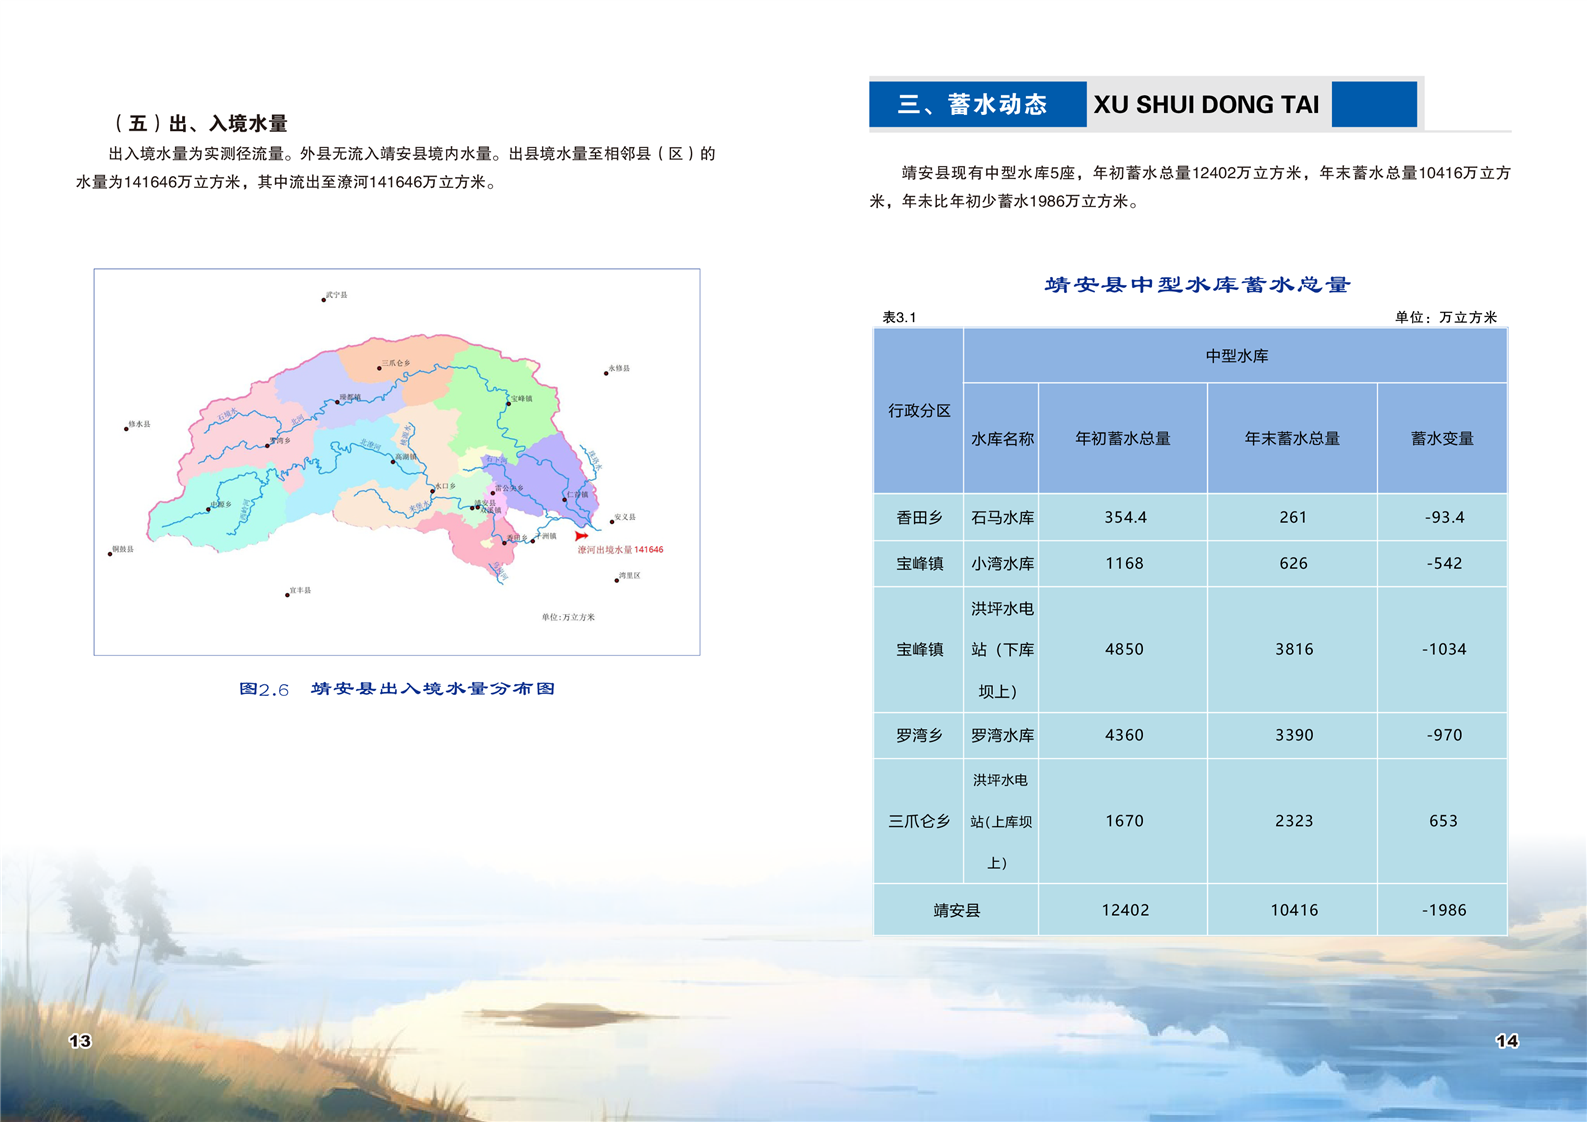
Task: Click the 湾里区 location dot
Action: 616,580
